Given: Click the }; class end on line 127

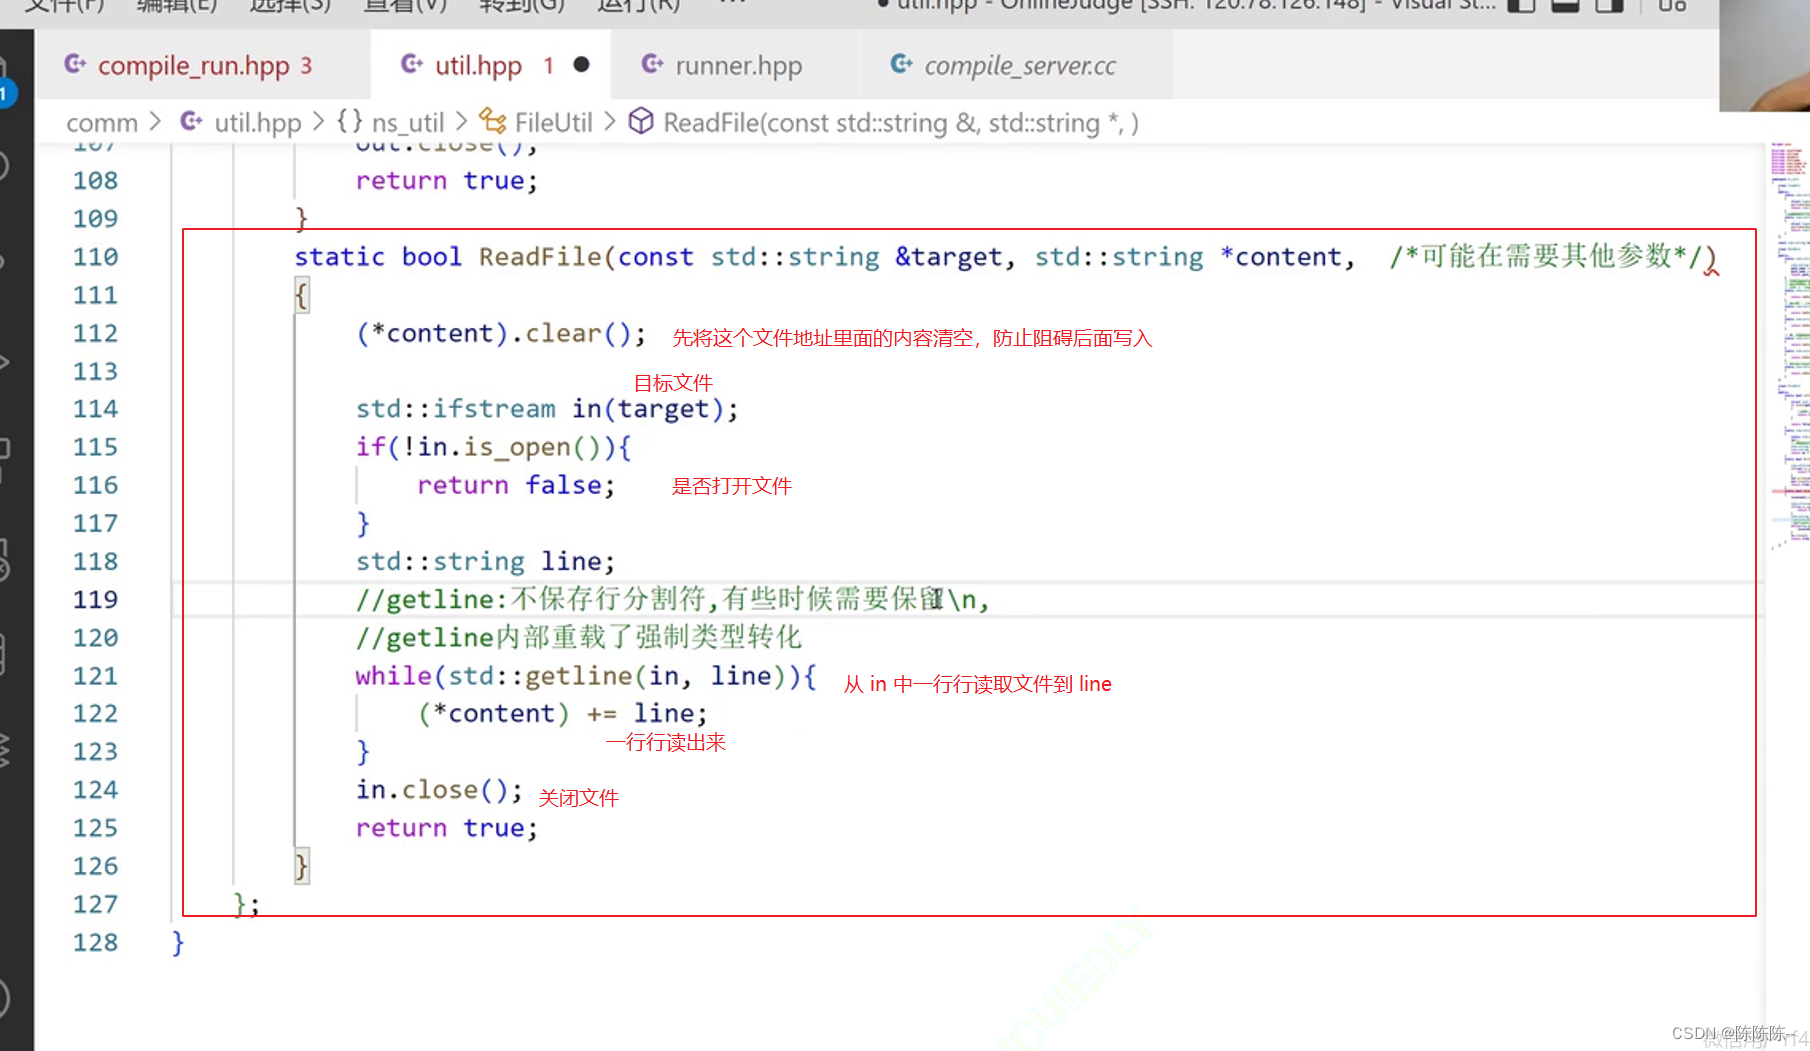Looking at the screenshot, I should (246, 904).
